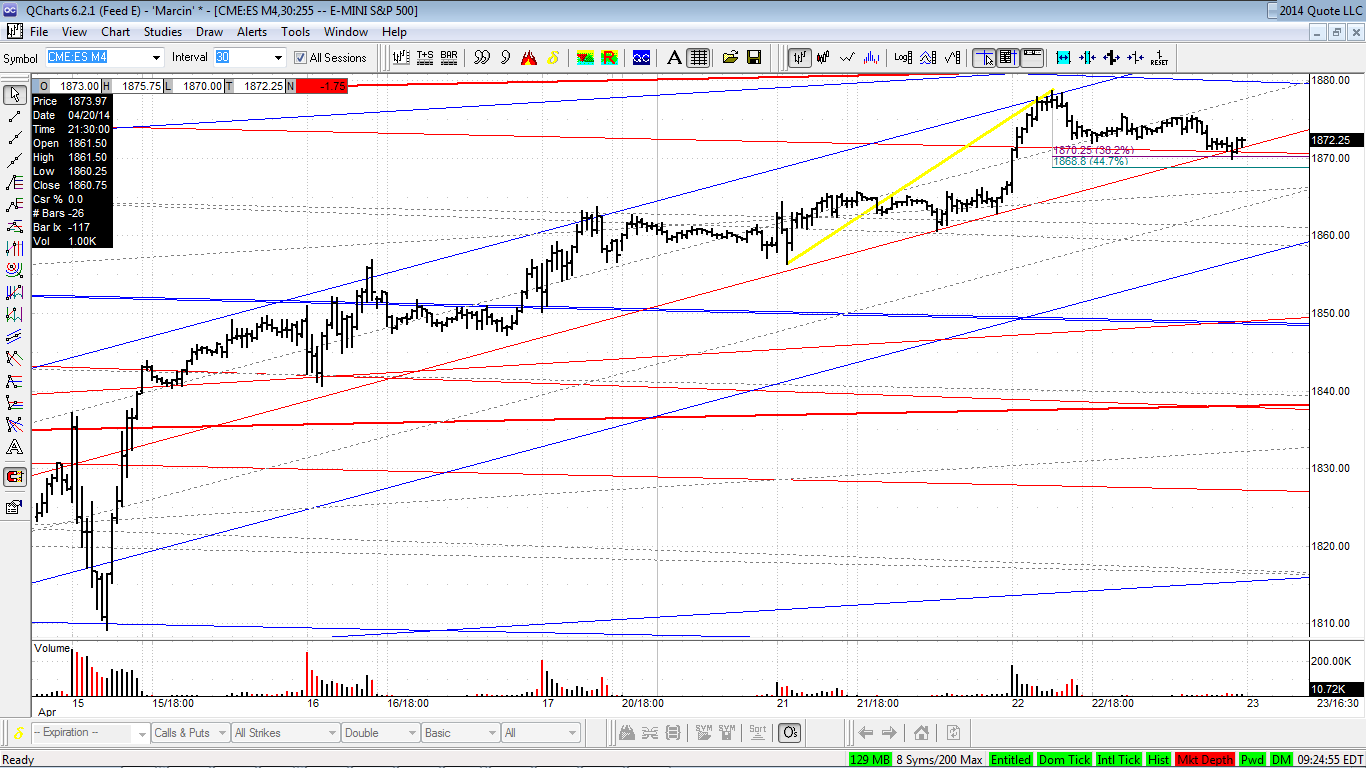Open the Calls & Puts dropdown
The image size is (1366, 768).
click(x=190, y=733)
